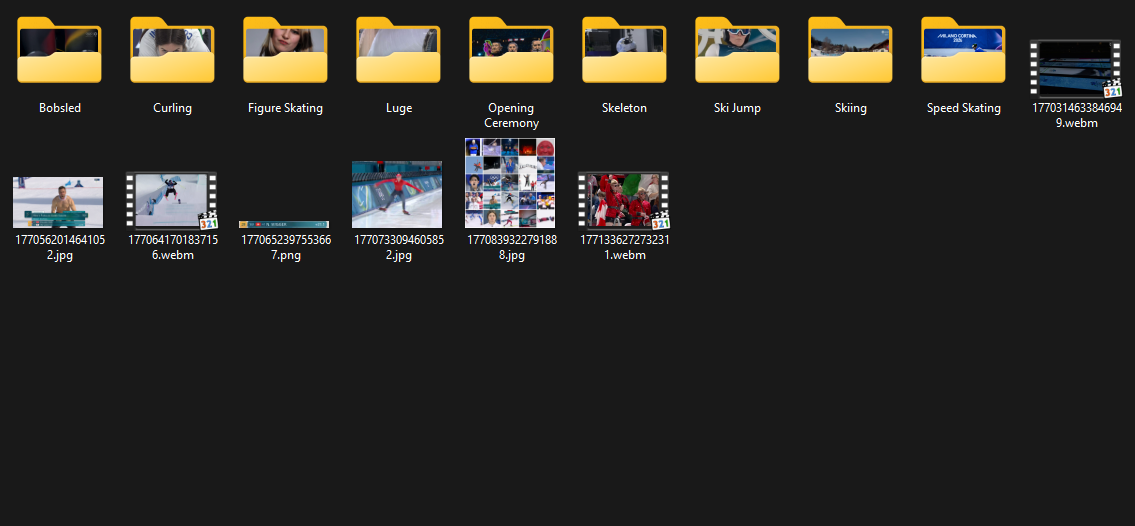
Task: Click the "Opening Ceremony" name label
Action: pyautogui.click(x=511, y=115)
